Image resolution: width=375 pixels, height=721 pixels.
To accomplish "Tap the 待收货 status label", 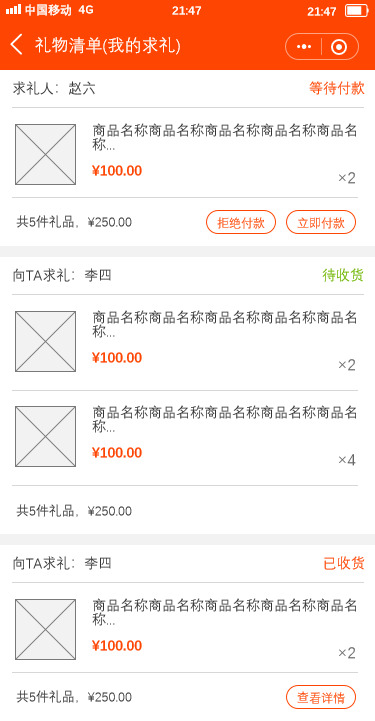I will point(343,275).
